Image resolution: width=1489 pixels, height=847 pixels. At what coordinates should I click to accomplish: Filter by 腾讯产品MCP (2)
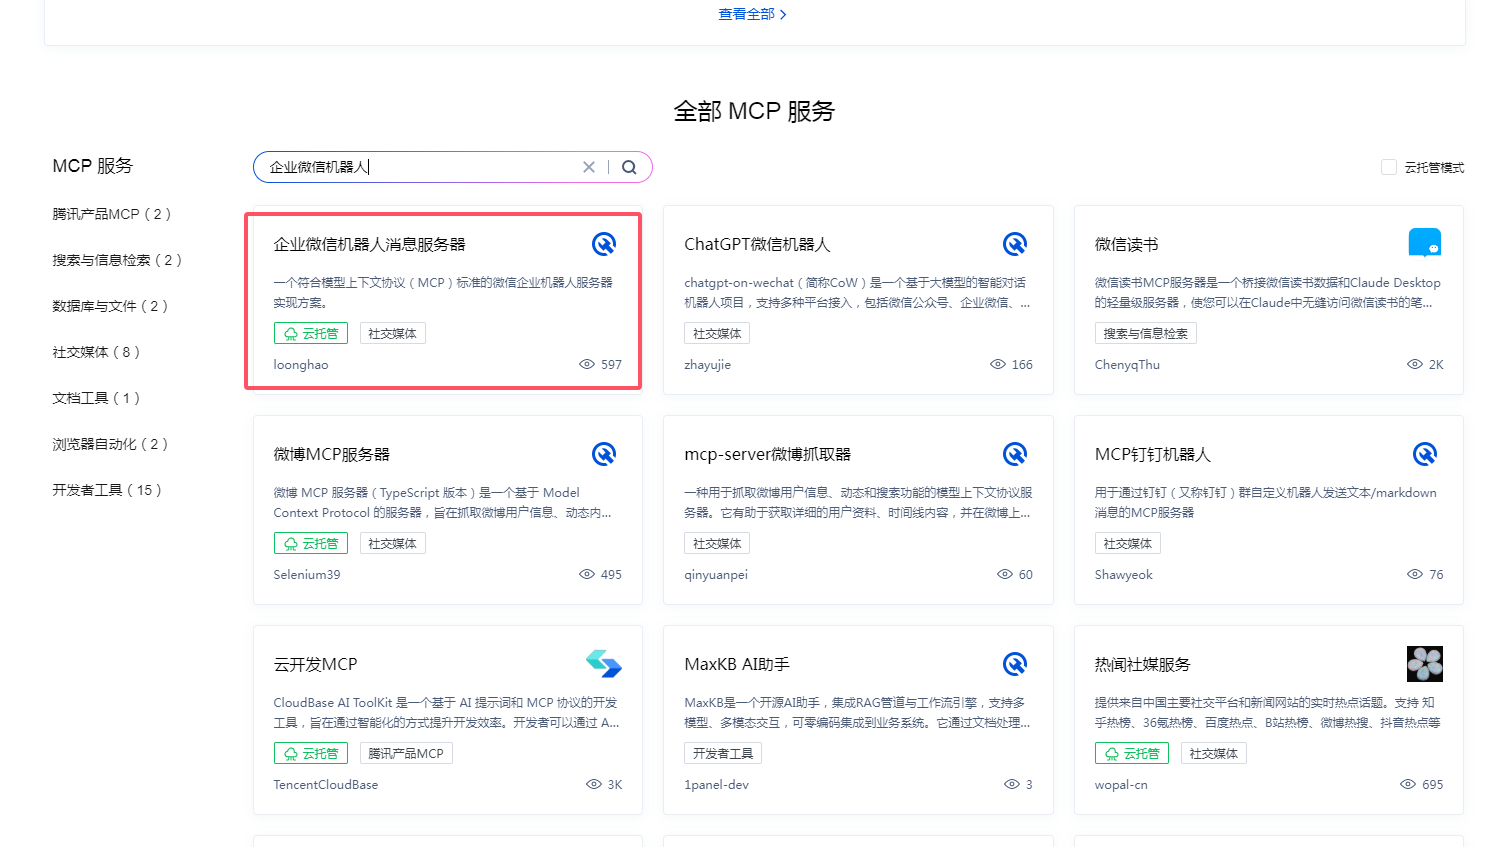112,214
